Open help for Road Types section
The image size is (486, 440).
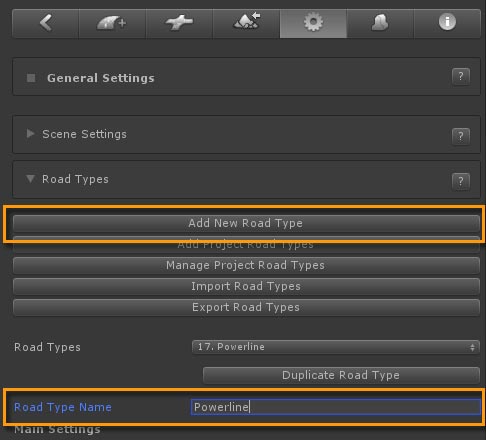pyautogui.click(x=461, y=182)
